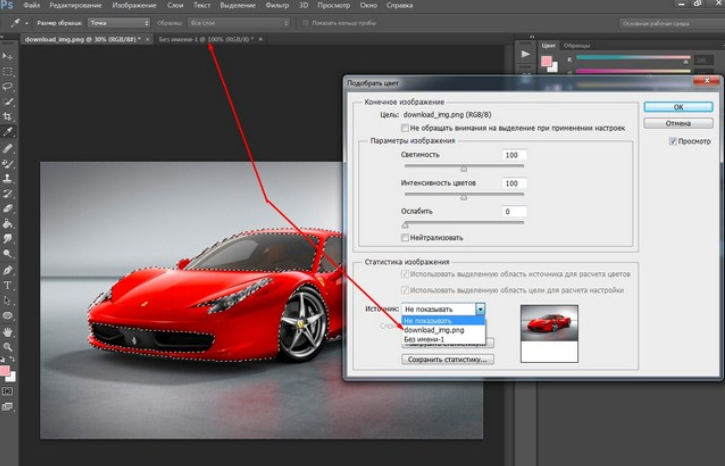Select the Eraser tool
Image resolution: width=725 pixels, height=466 pixels.
[x=8, y=209]
